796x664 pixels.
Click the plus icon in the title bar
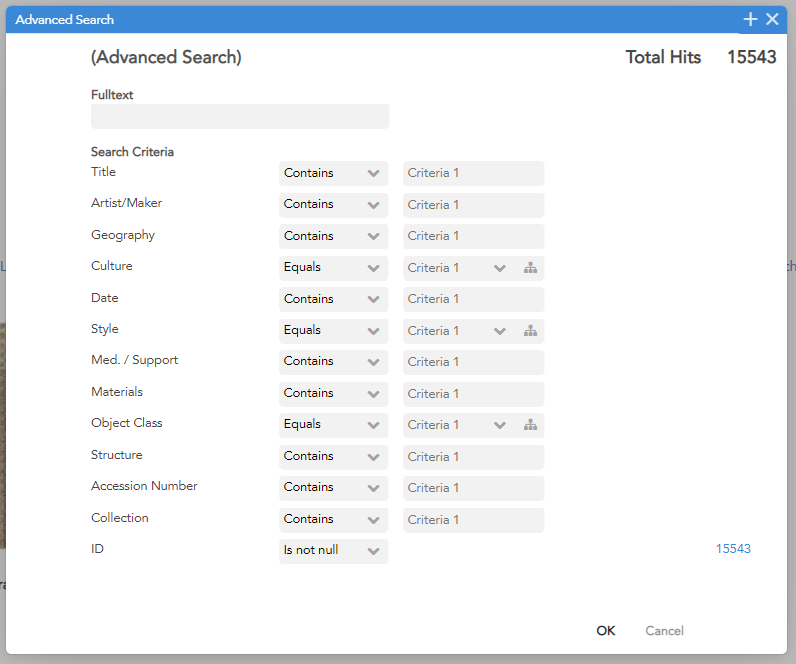[x=750, y=19]
